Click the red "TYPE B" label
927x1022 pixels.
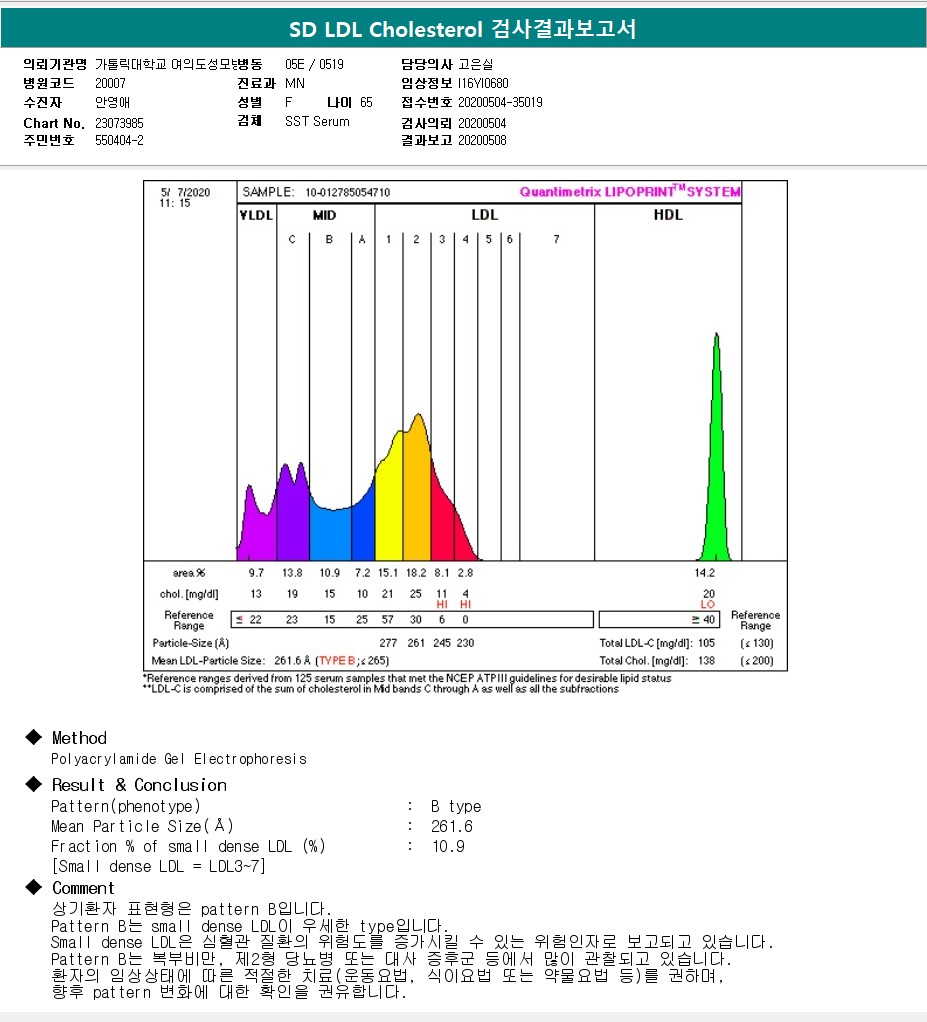(x=336, y=660)
